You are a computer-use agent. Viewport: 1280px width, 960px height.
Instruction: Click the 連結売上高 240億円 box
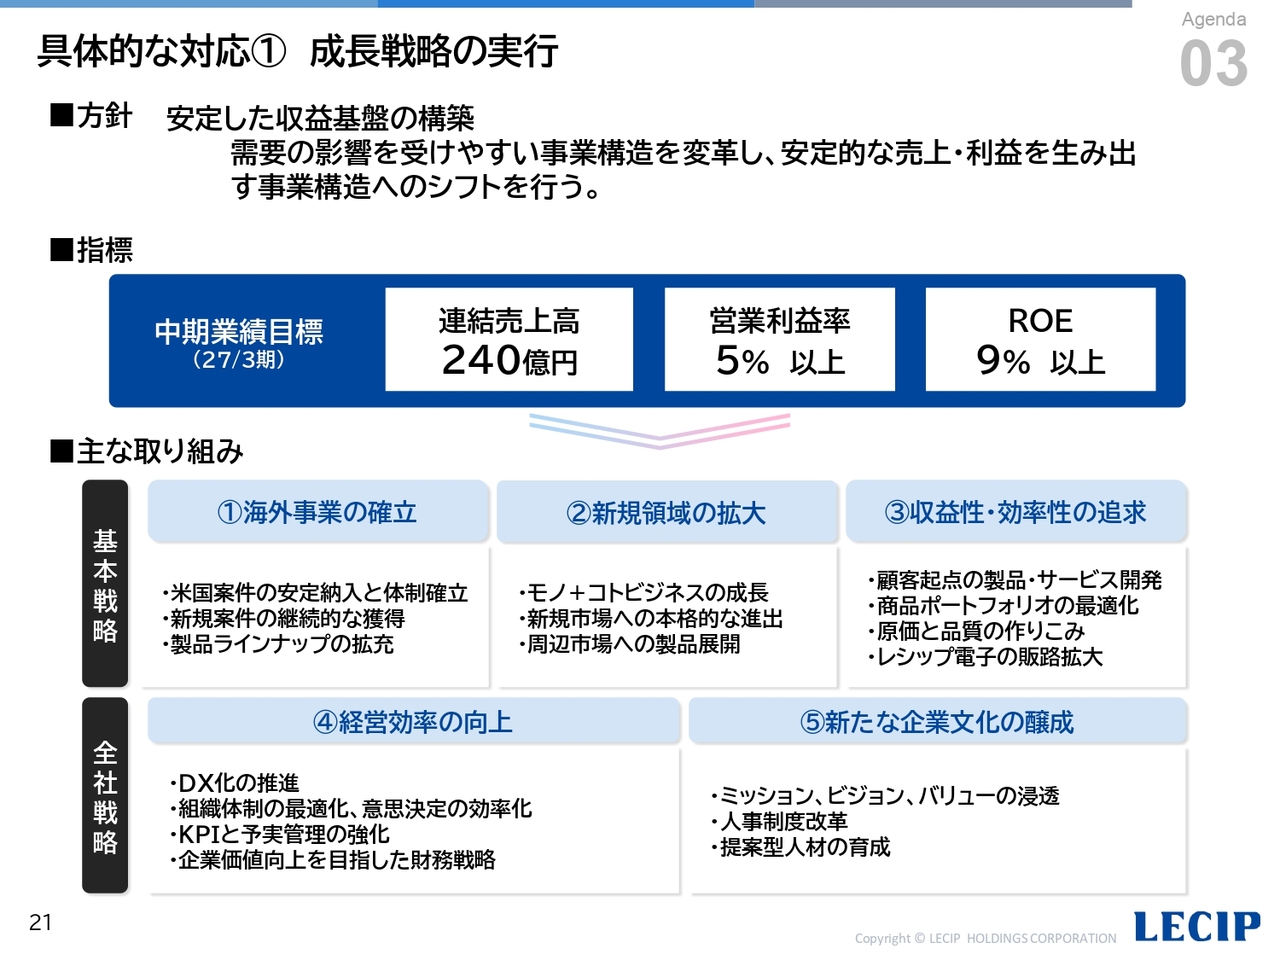click(509, 339)
